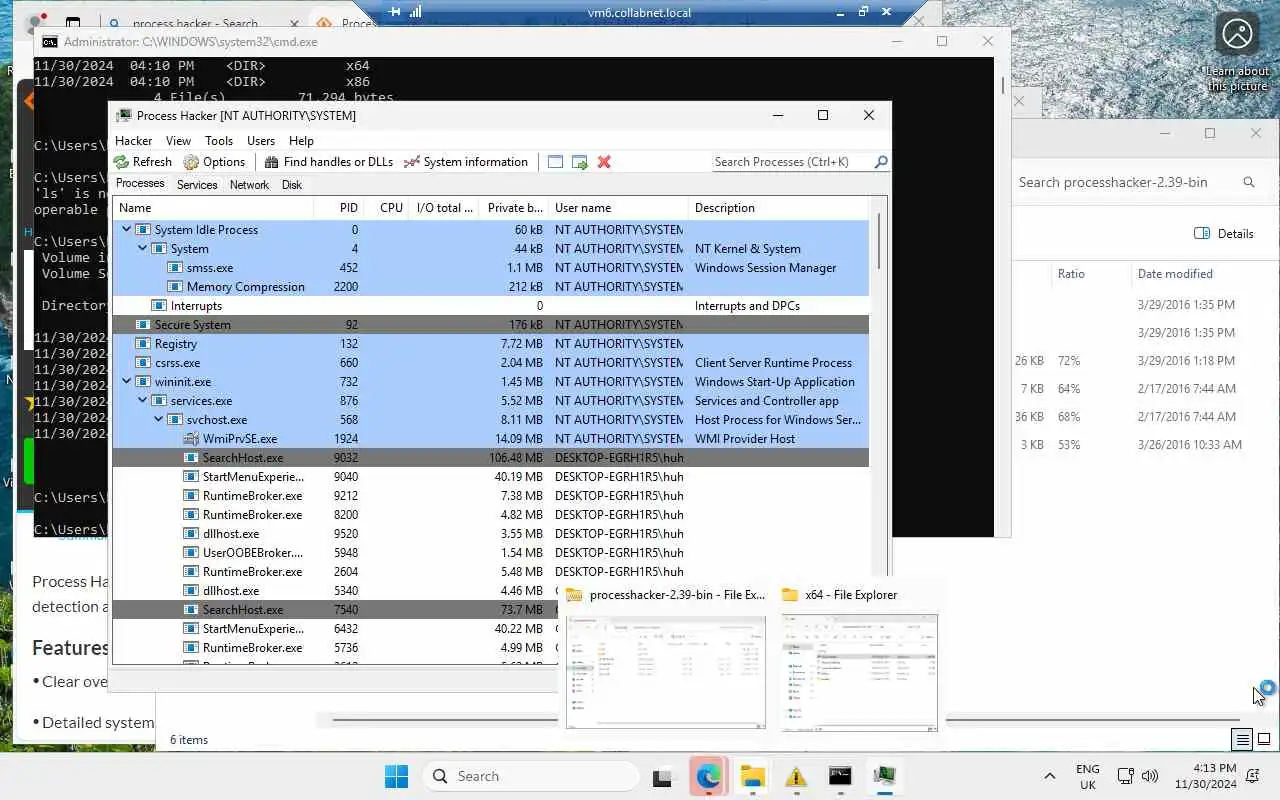
Task: Sort by I/O total column header
Action: tap(444, 208)
